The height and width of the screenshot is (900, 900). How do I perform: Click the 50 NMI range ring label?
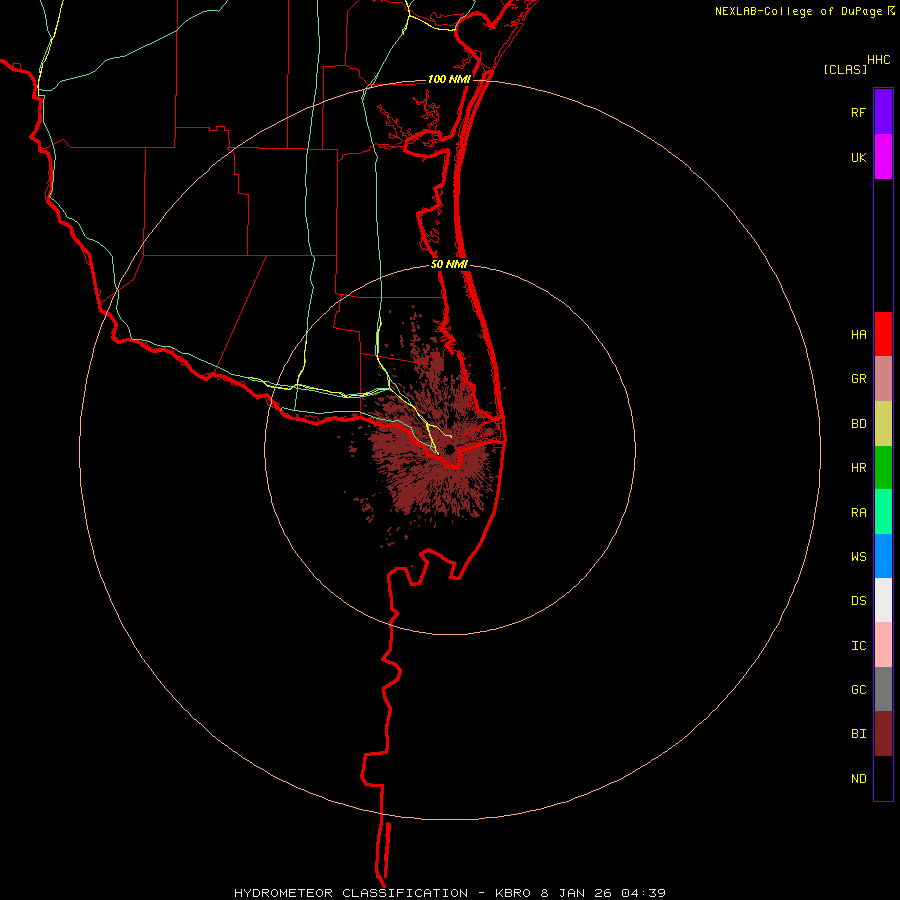pos(449,264)
